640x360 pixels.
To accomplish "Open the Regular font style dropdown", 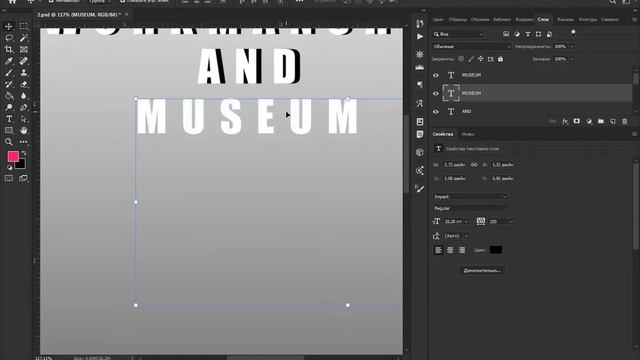I will 470,208.
